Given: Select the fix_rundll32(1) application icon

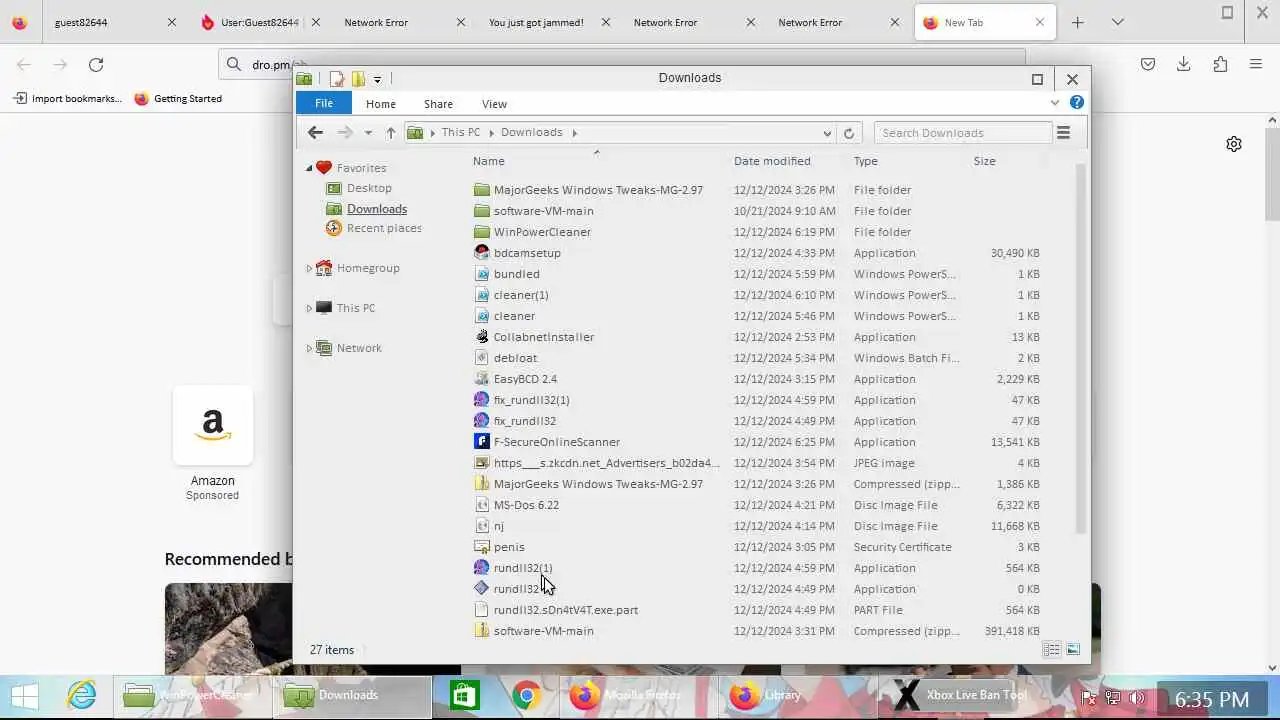Looking at the screenshot, I should 482,400.
